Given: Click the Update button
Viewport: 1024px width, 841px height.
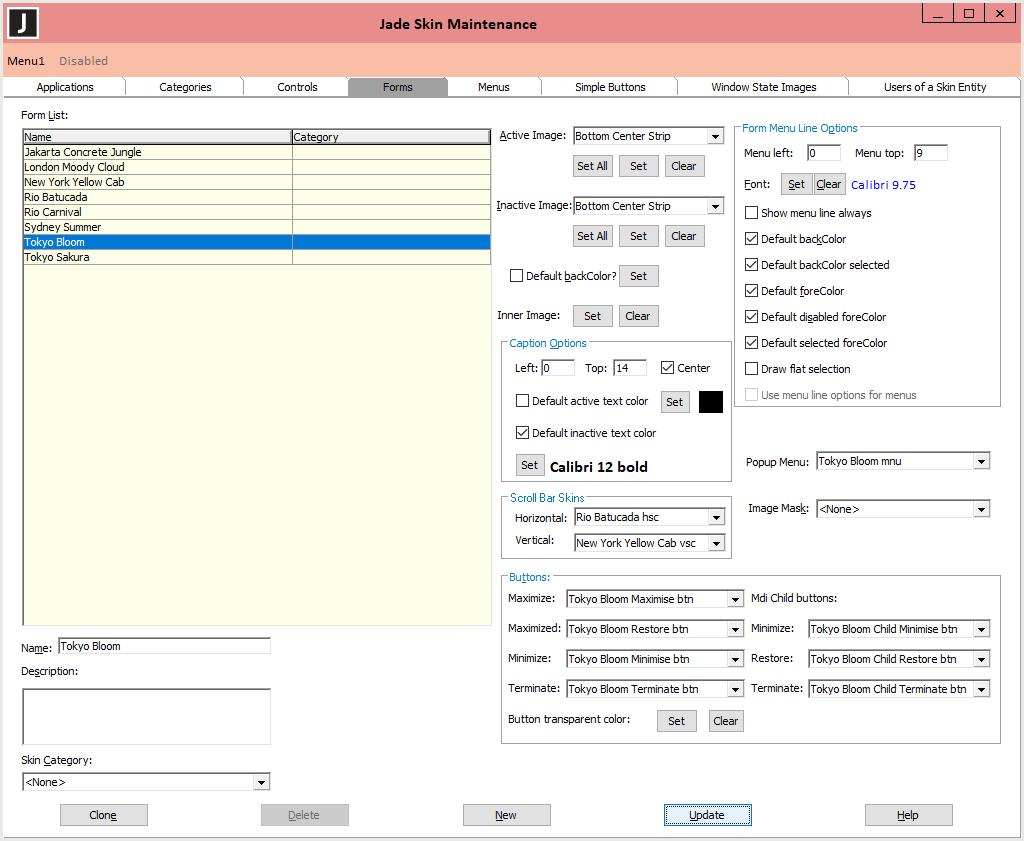Looking at the screenshot, I should [x=707, y=815].
